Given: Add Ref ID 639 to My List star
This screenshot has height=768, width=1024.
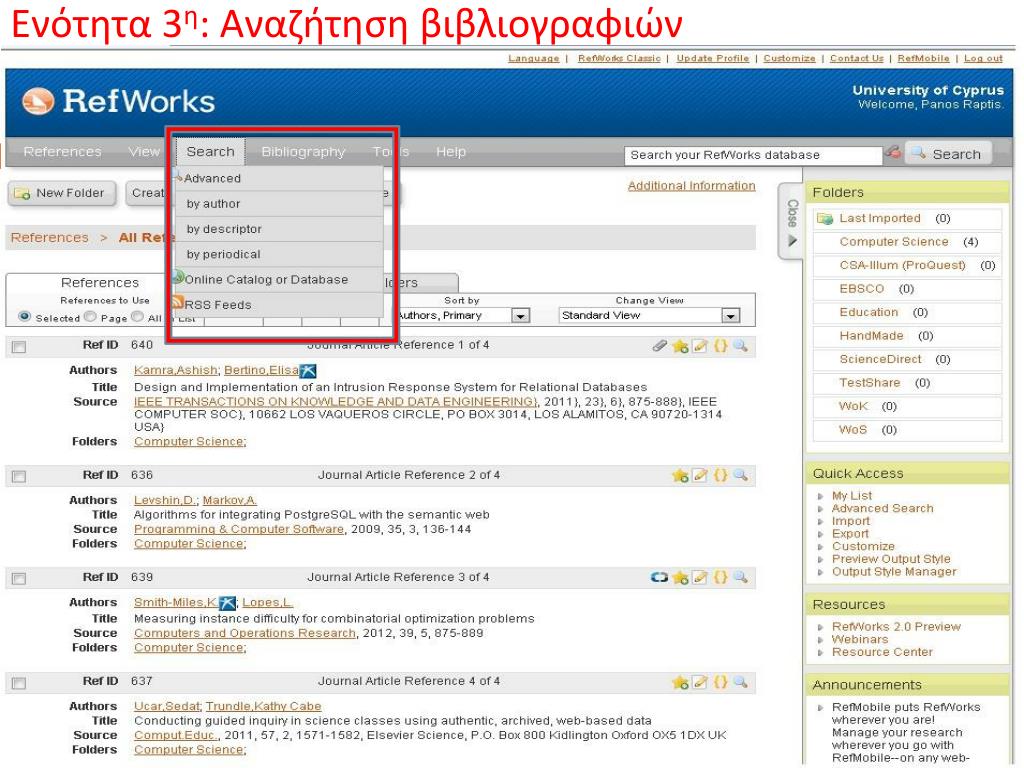Looking at the screenshot, I should 680,577.
